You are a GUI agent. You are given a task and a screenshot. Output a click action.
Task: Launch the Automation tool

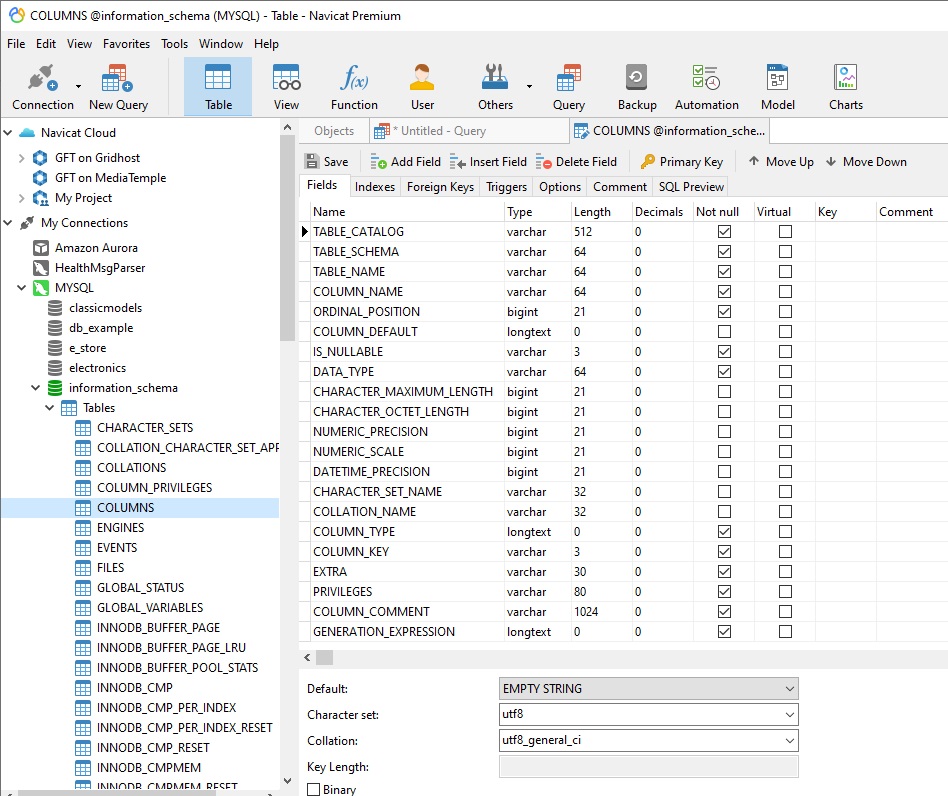coord(706,85)
